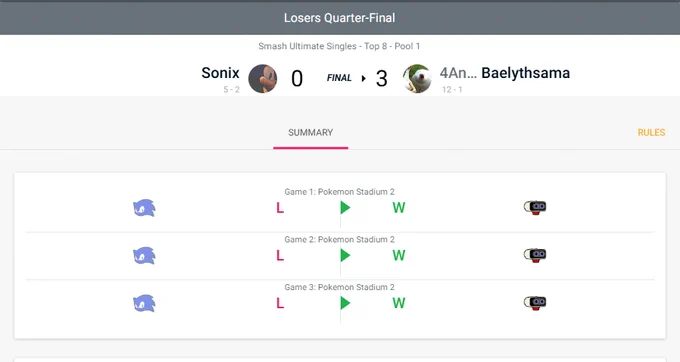
Task: Click the green W result for Game 3
Action: point(399,303)
